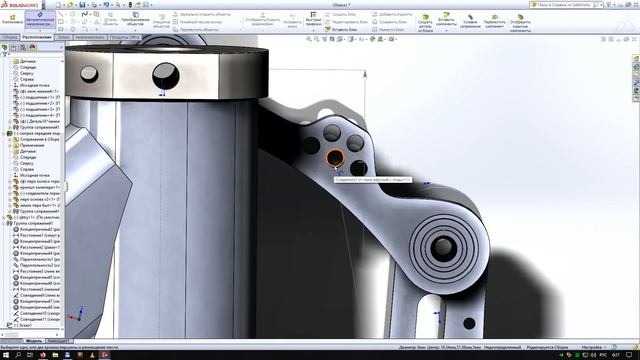
Task: Click Зеркально отразить объекты
Action: [x=202, y=14]
